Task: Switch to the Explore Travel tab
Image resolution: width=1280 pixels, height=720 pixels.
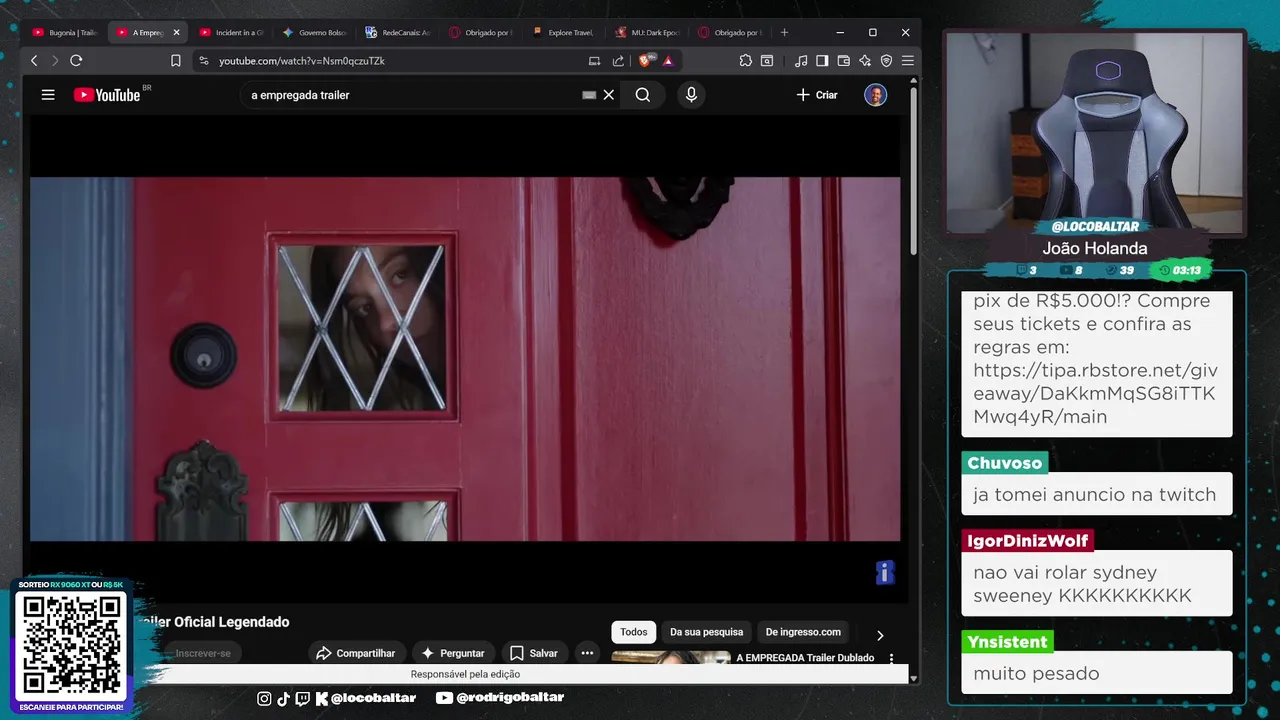Action: click(x=563, y=32)
